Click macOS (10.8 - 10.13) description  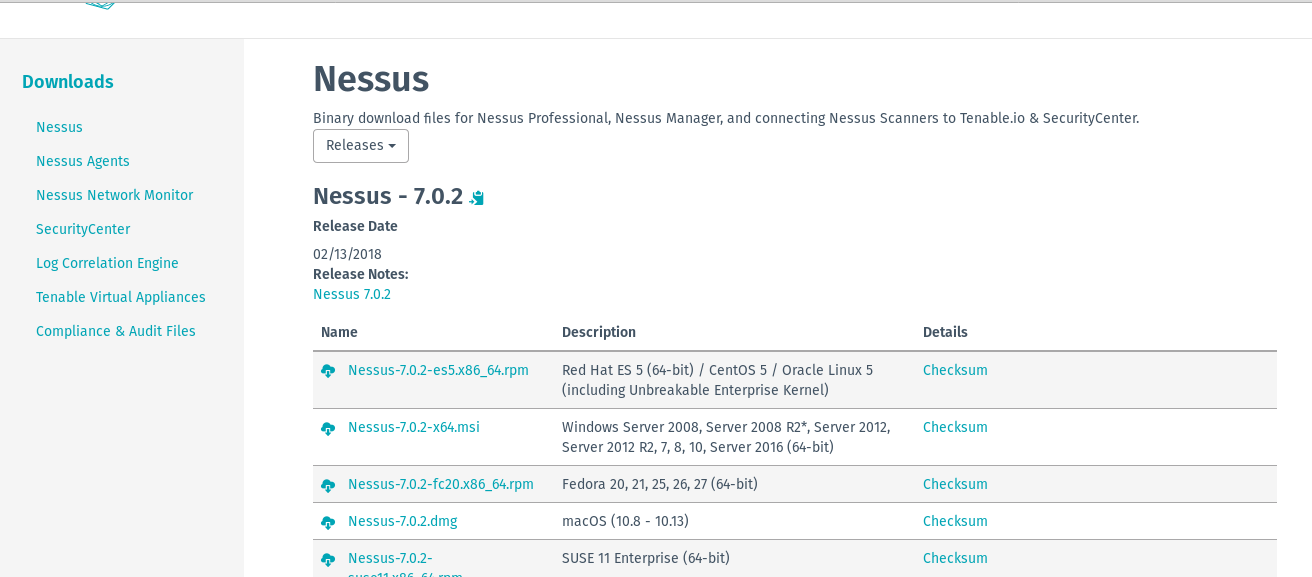coord(625,521)
